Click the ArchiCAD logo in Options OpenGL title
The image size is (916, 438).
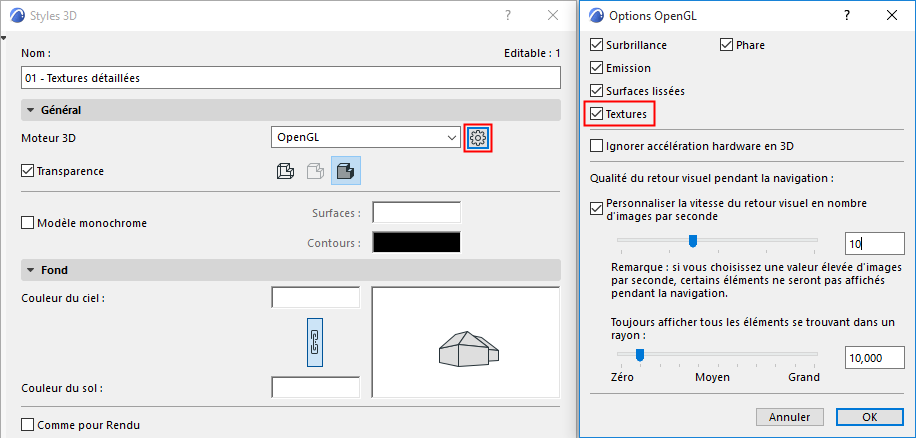[598, 15]
